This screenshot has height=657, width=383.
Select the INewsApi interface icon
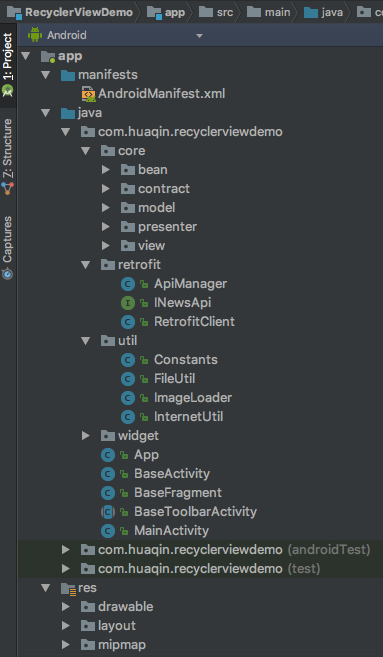(128, 303)
